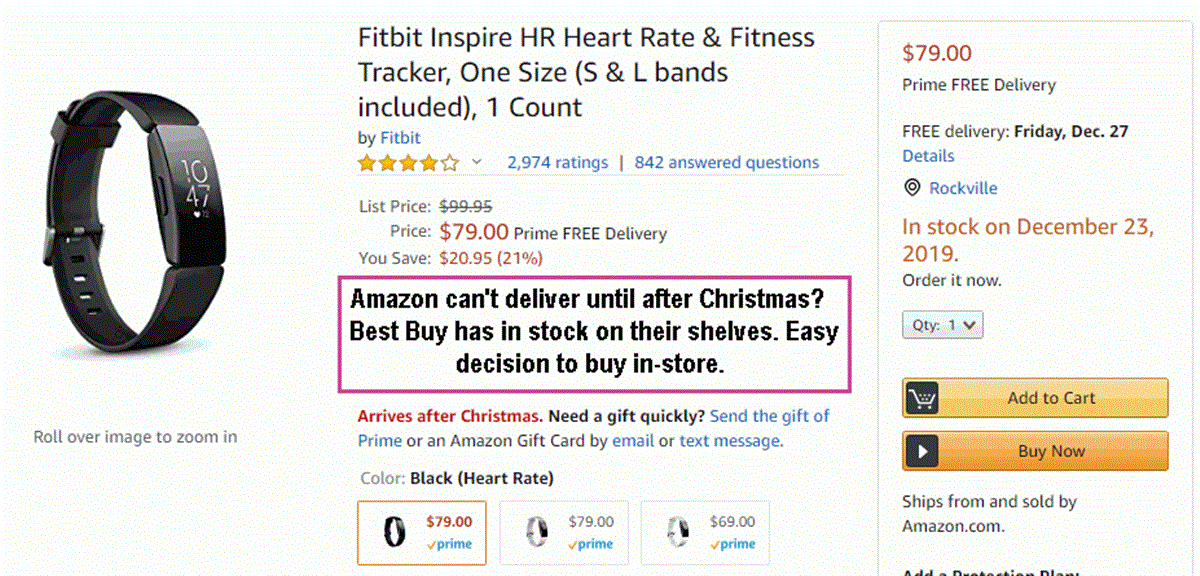Image resolution: width=1200 pixels, height=576 pixels.
Task: Click the text message gift card link
Action: click(x=729, y=440)
